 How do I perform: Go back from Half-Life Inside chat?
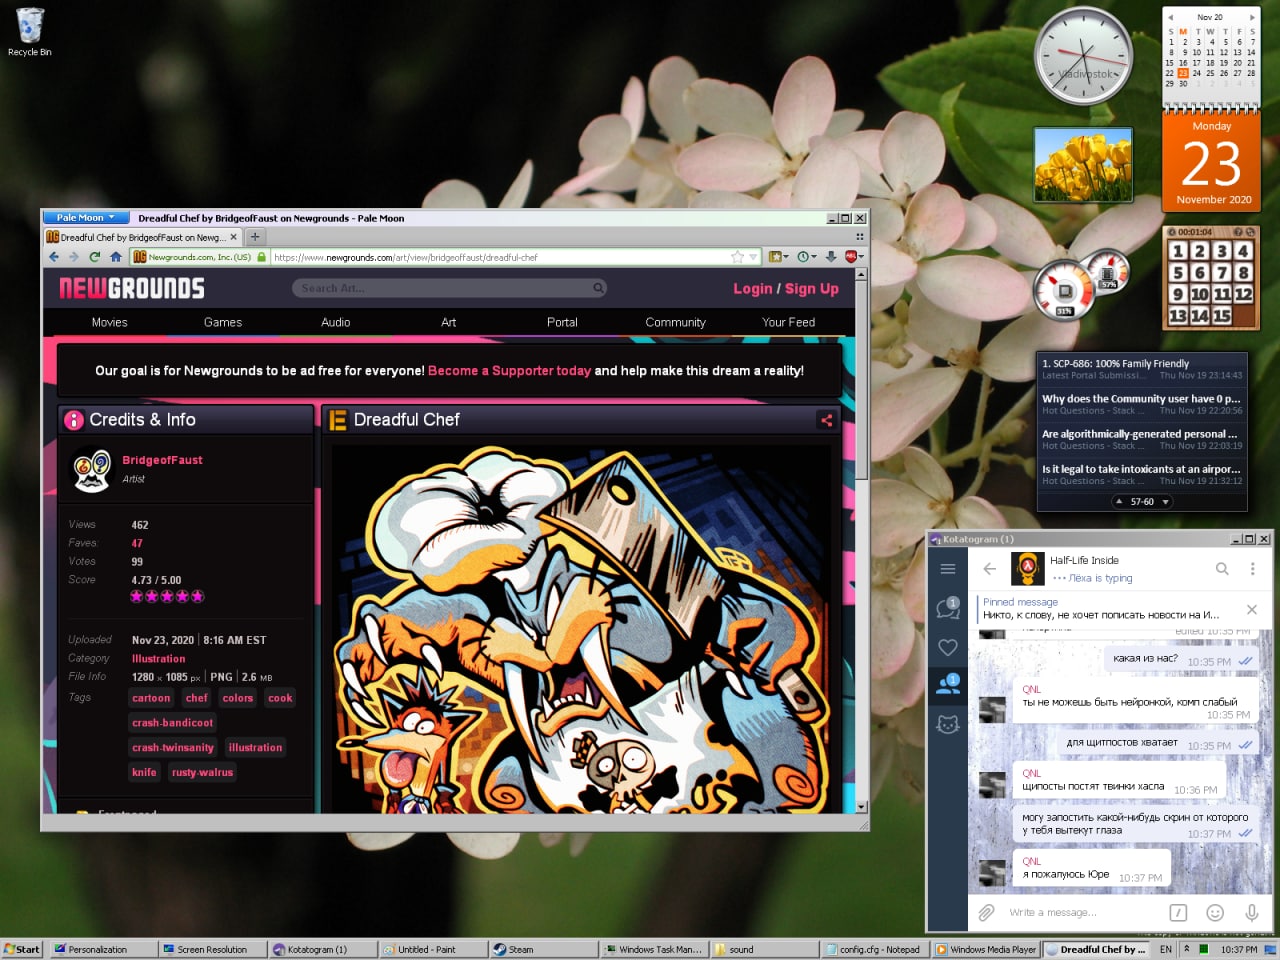click(989, 569)
